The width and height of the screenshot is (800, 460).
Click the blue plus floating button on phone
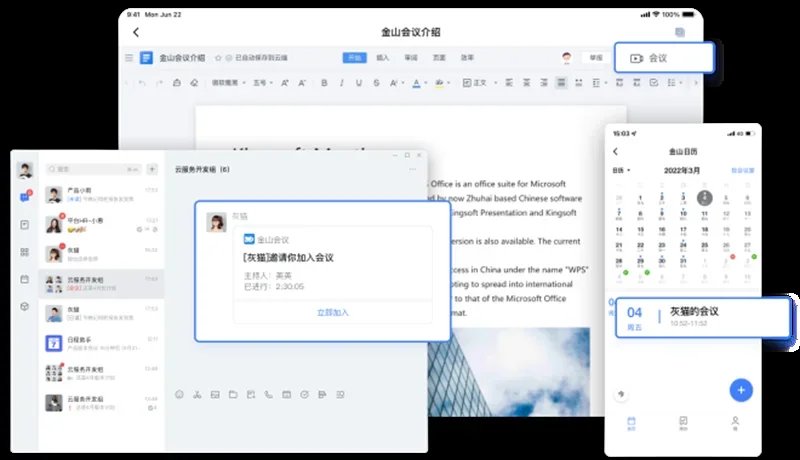click(x=741, y=390)
